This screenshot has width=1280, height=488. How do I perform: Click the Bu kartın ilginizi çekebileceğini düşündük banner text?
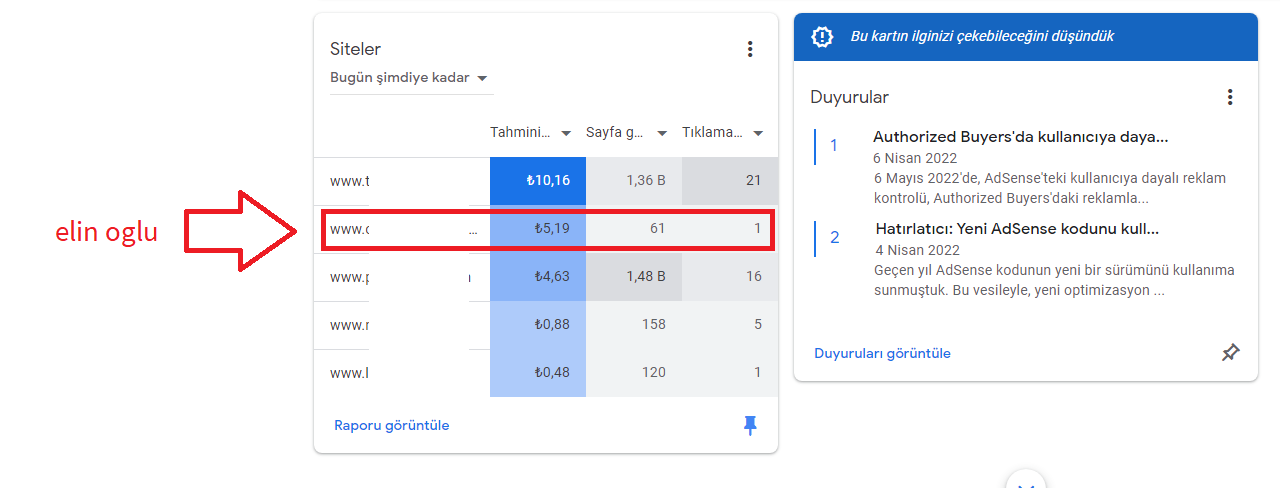pyautogui.click(x=982, y=37)
